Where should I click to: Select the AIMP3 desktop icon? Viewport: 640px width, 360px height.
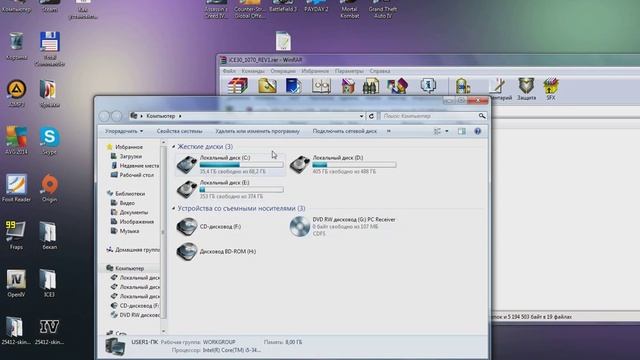pos(16,93)
